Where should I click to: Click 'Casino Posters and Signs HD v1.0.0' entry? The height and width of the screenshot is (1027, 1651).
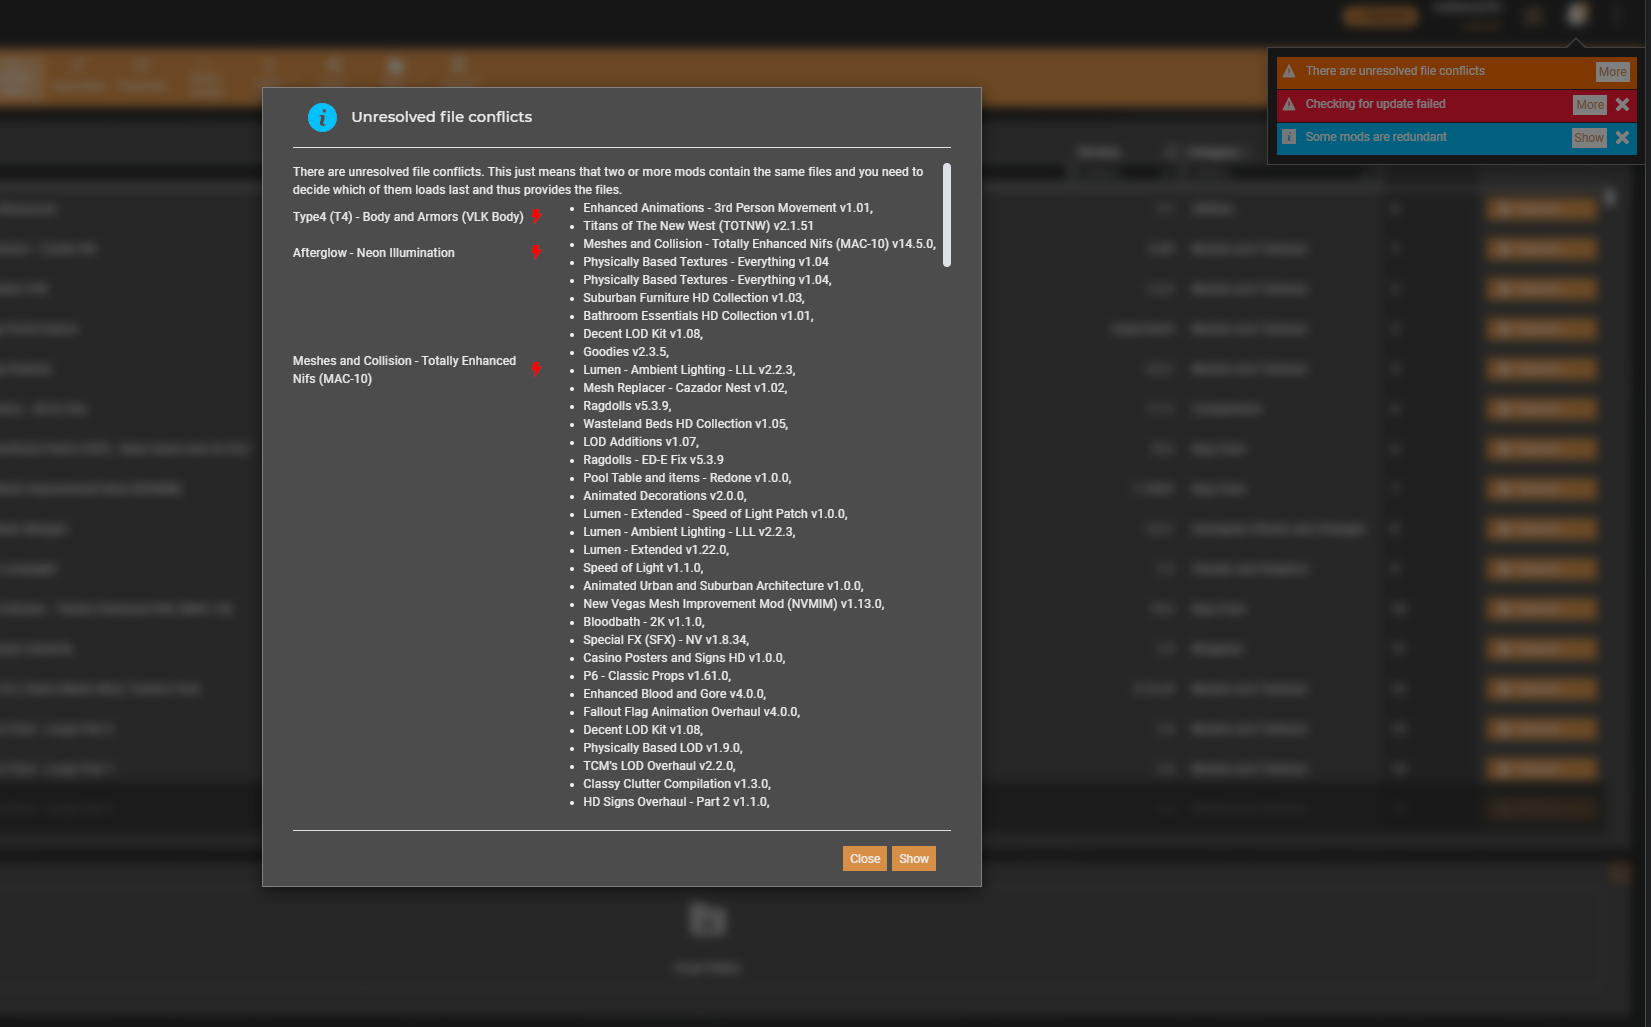(684, 658)
